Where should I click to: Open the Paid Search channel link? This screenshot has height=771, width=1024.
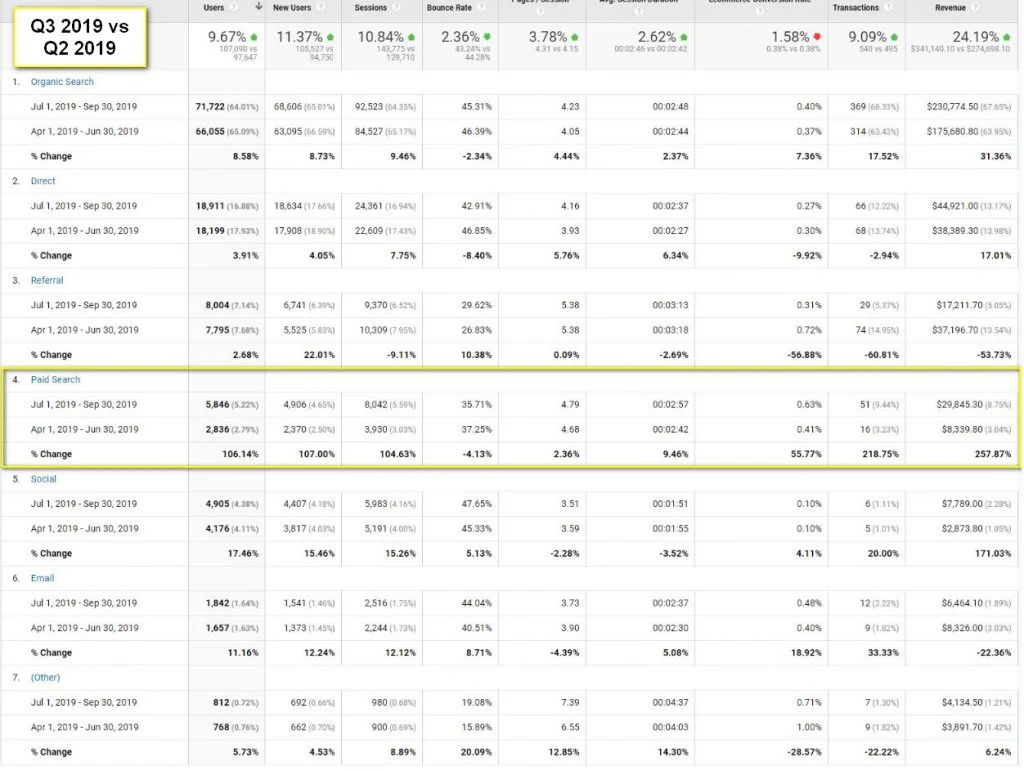point(56,379)
